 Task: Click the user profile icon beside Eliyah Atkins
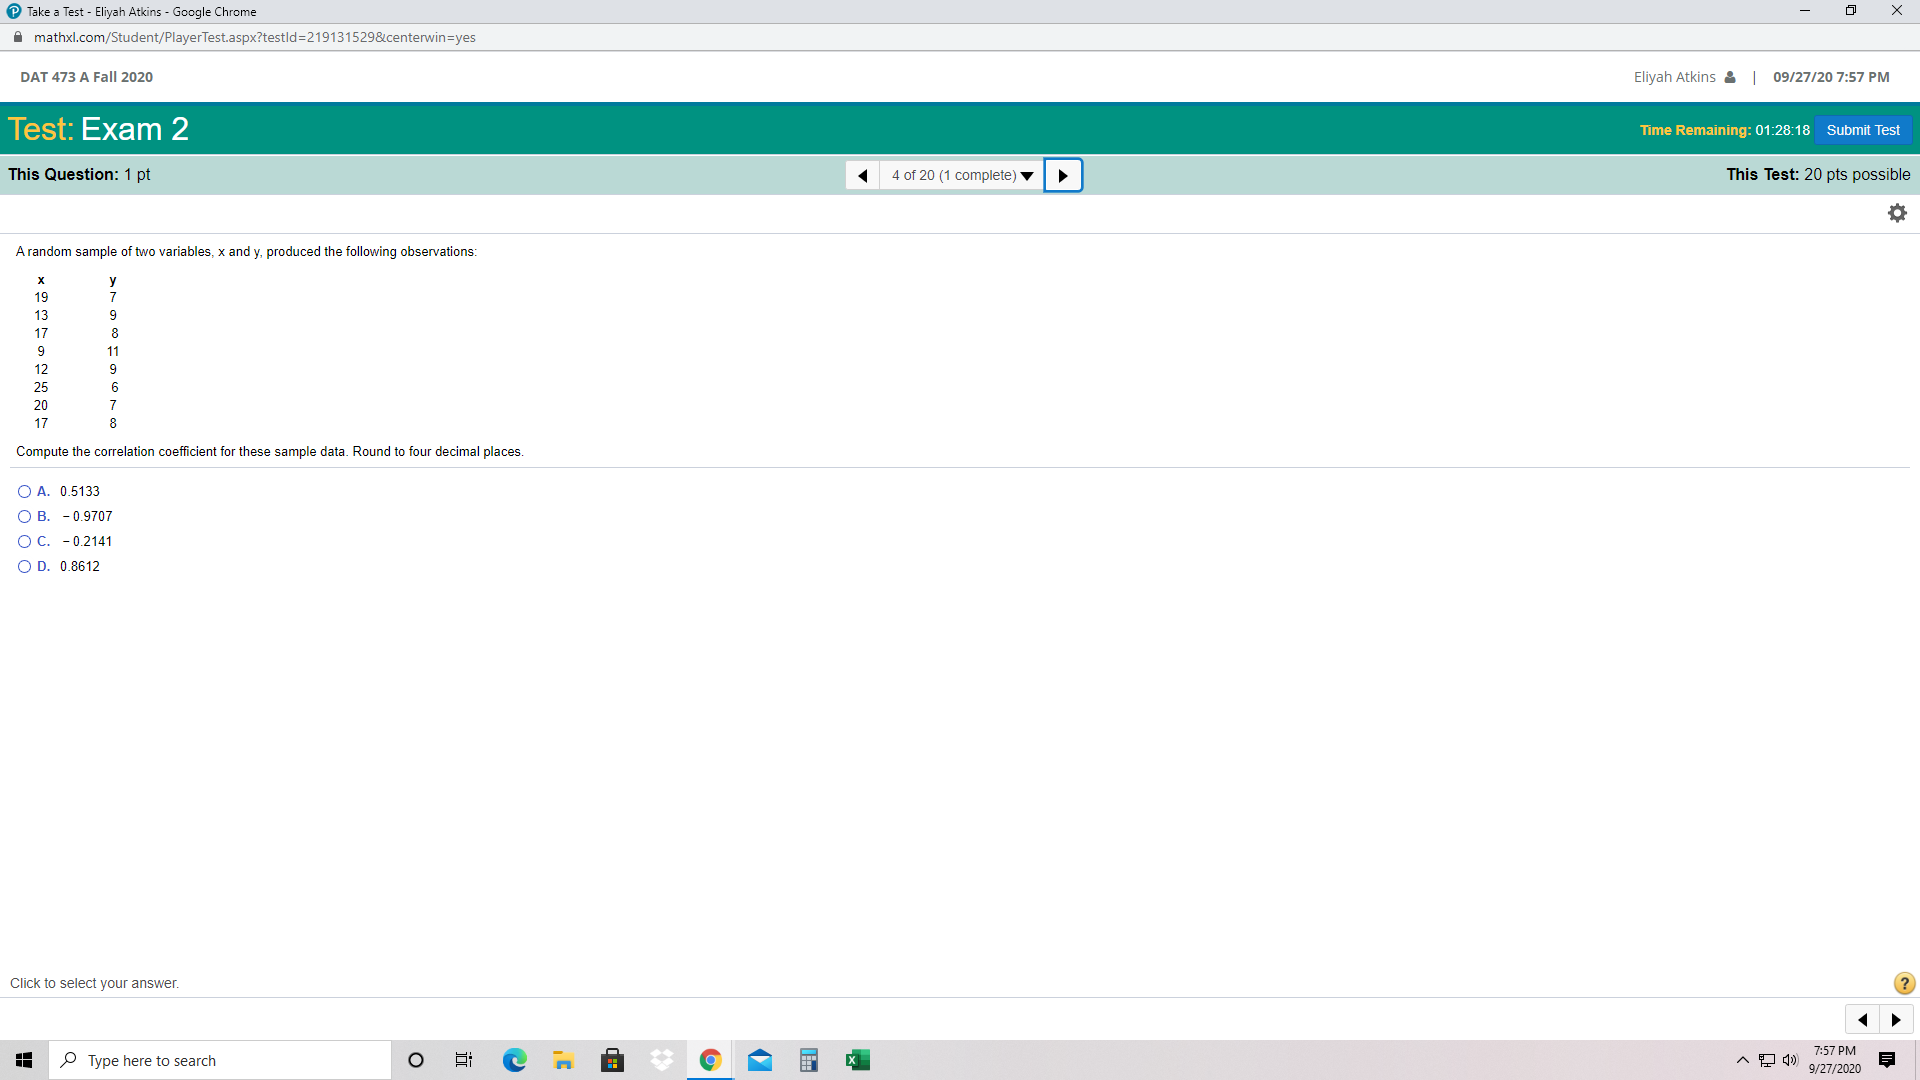1730,77
